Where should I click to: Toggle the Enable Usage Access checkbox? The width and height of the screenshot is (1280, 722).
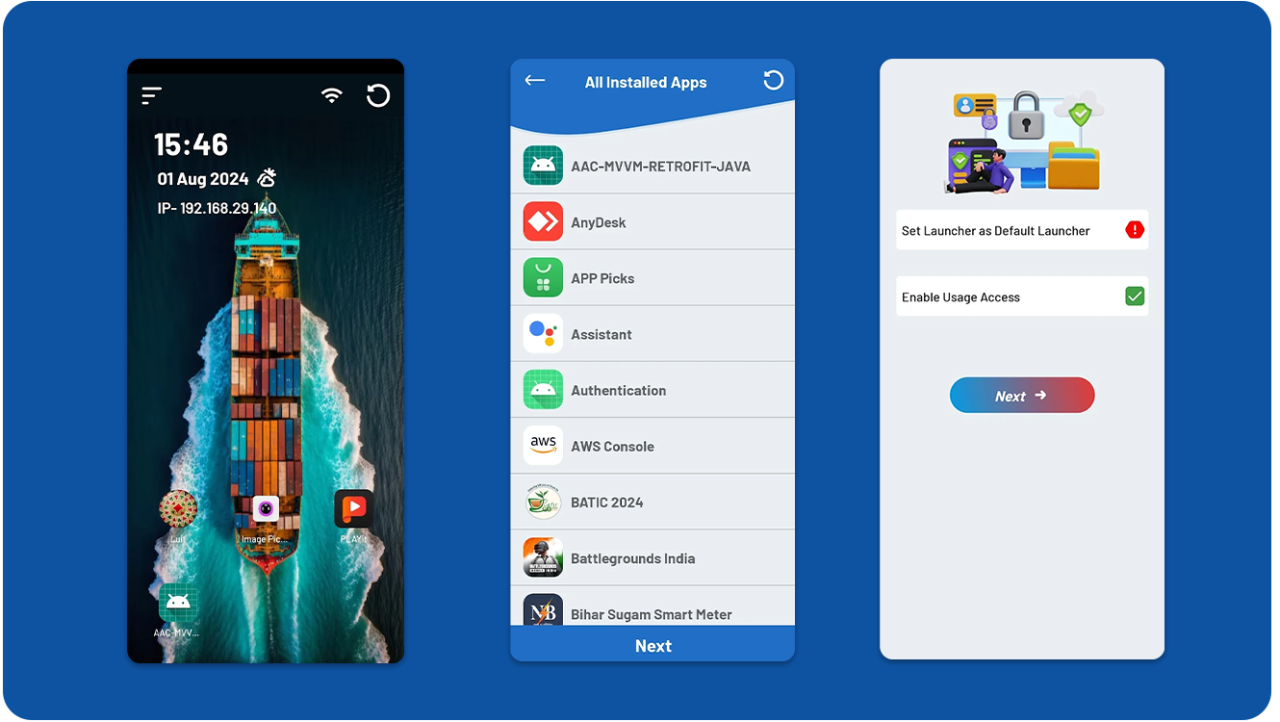tap(1133, 295)
